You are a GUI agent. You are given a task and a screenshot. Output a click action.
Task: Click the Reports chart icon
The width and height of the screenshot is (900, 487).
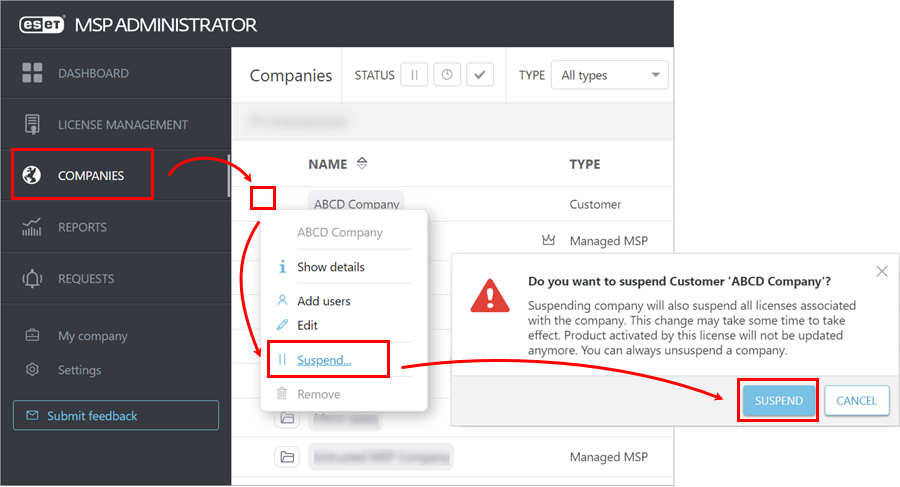[x=32, y=227]
